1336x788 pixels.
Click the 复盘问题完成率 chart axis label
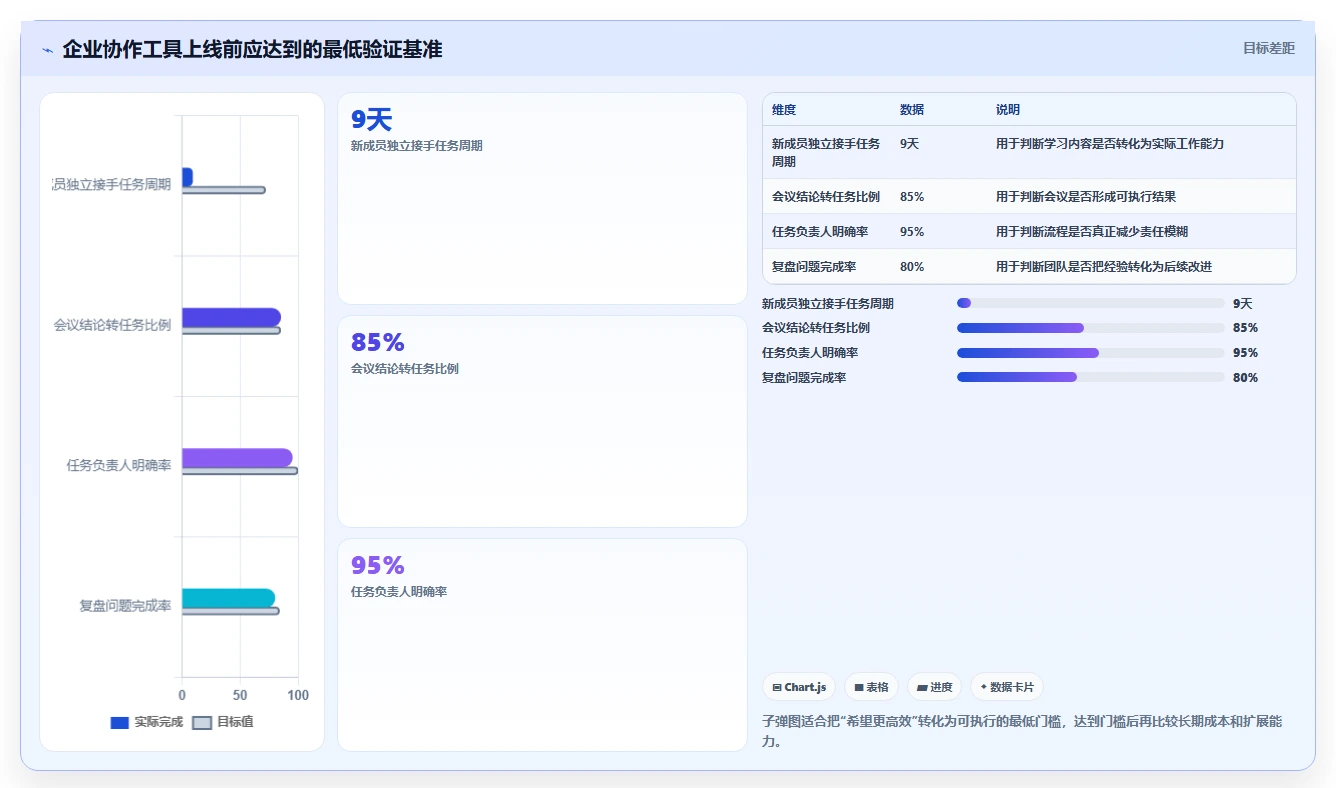click(x=125, y=606)
